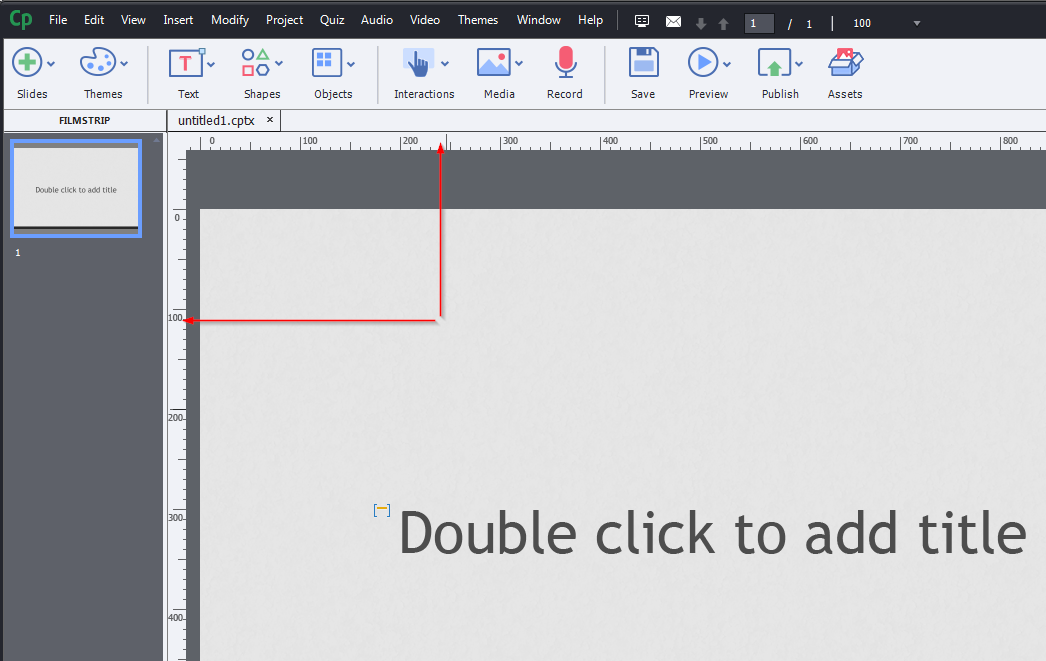Open the Assets panel
The height and width of the screenshot is (661, 1046).
845,63
